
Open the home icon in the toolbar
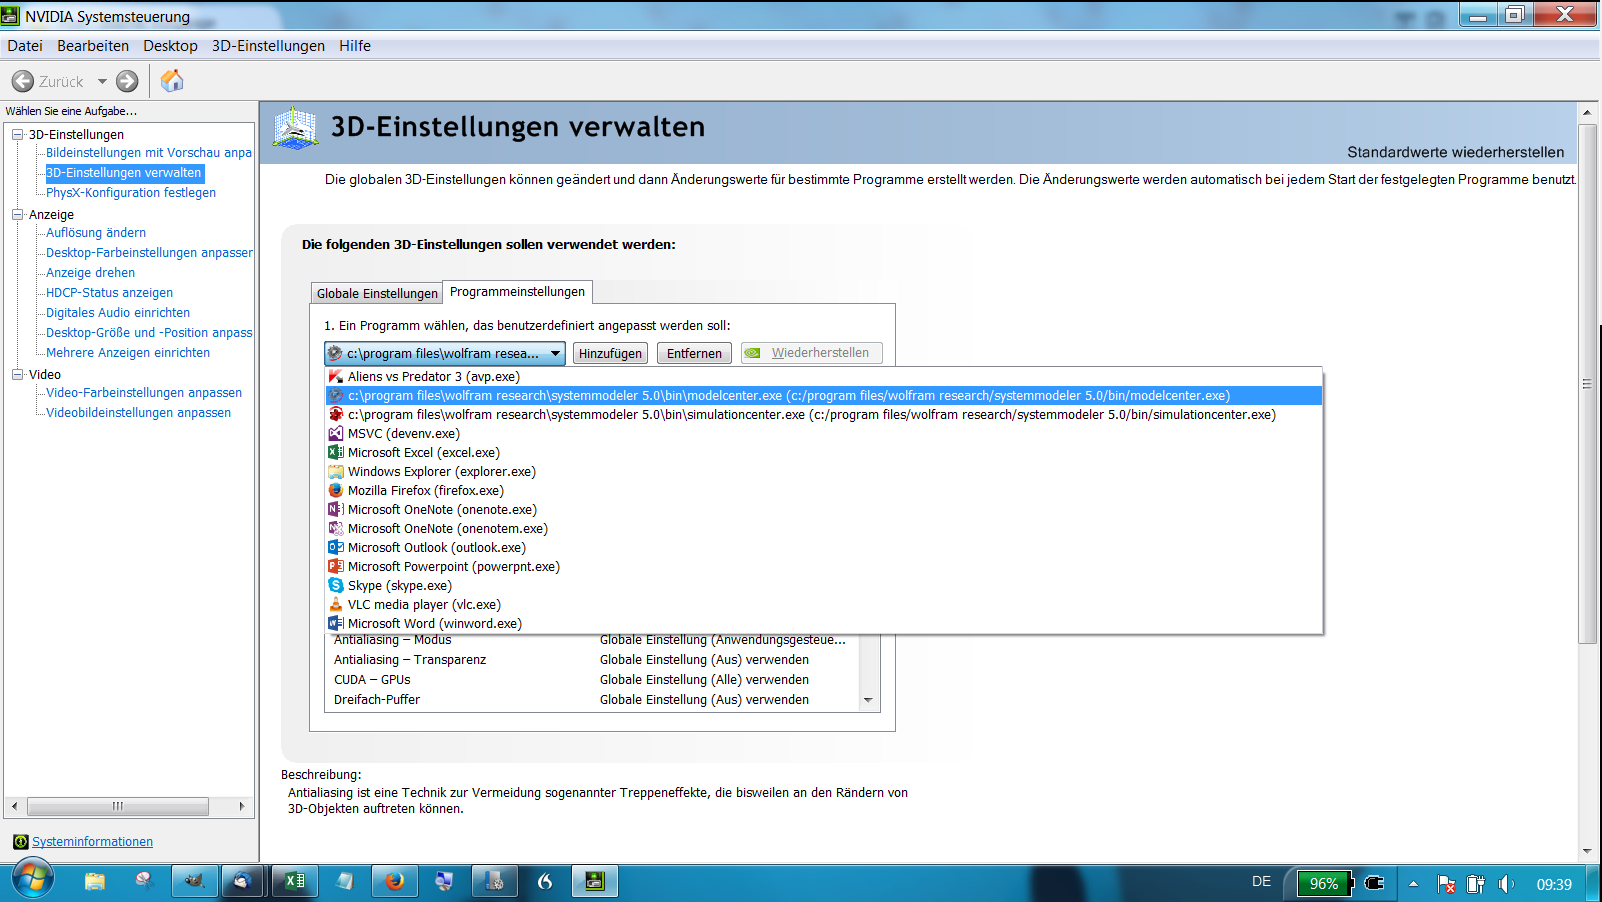(x=172, y=81)
